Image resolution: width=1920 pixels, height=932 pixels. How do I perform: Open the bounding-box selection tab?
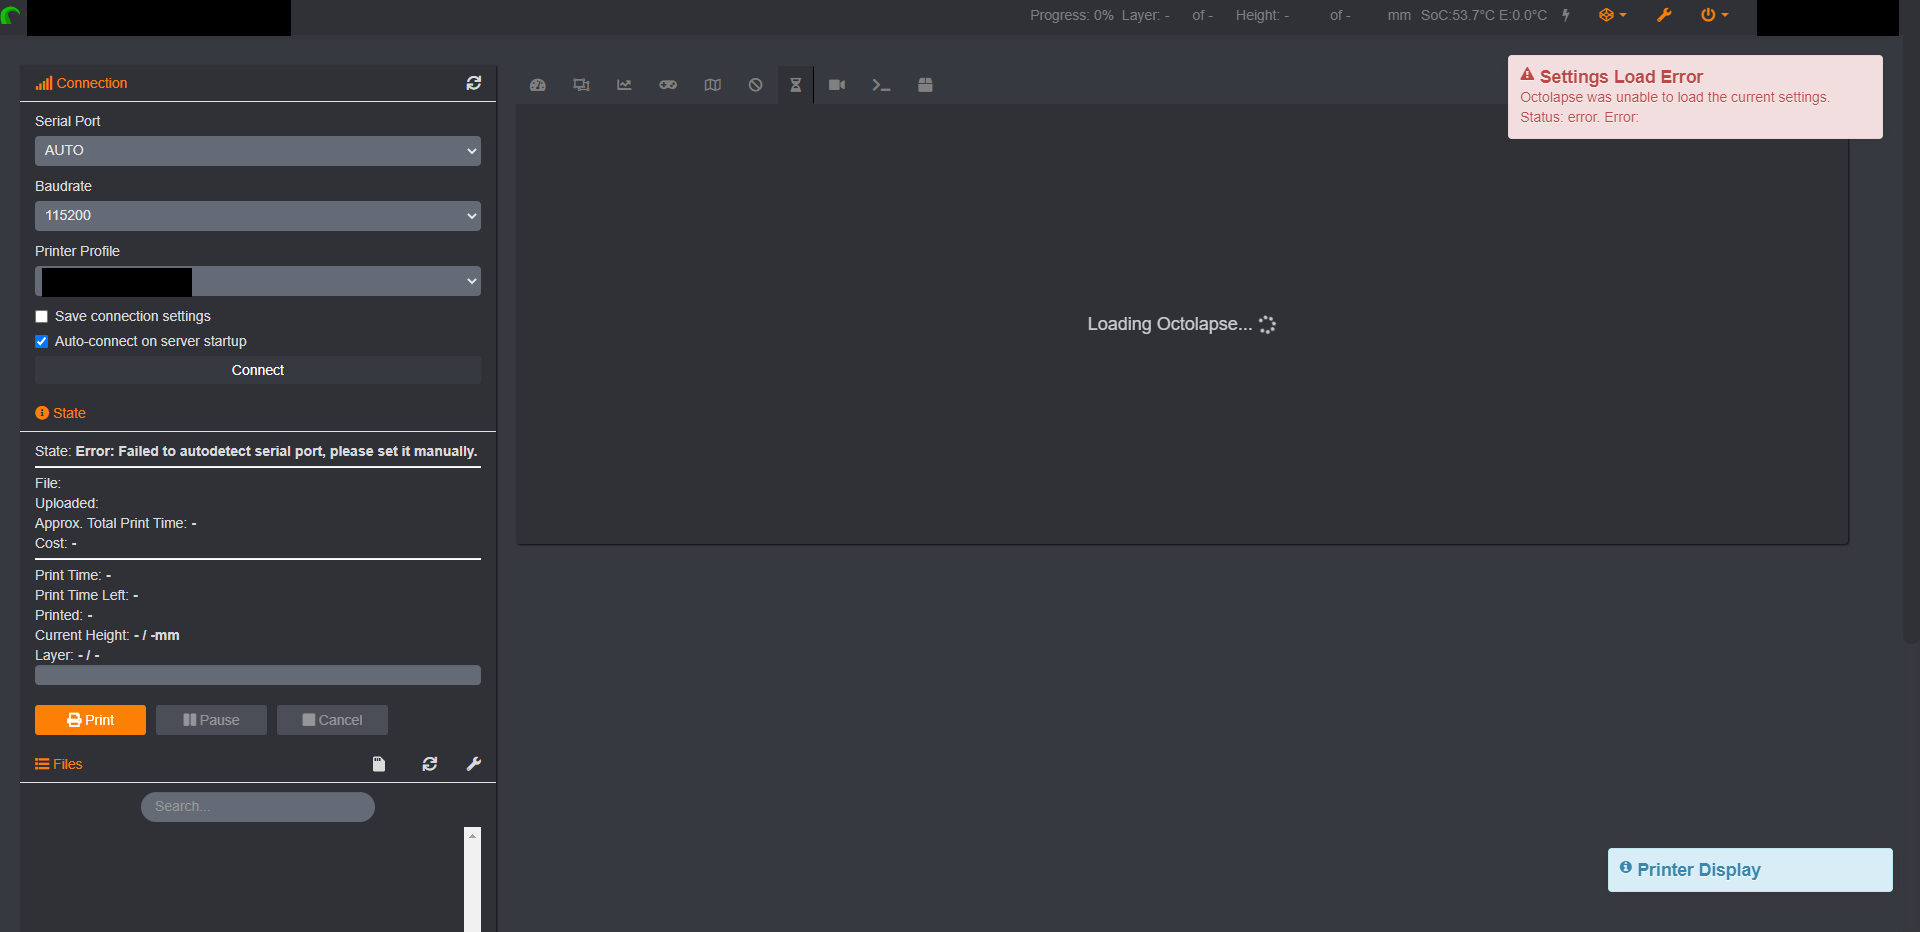[581, 85]
